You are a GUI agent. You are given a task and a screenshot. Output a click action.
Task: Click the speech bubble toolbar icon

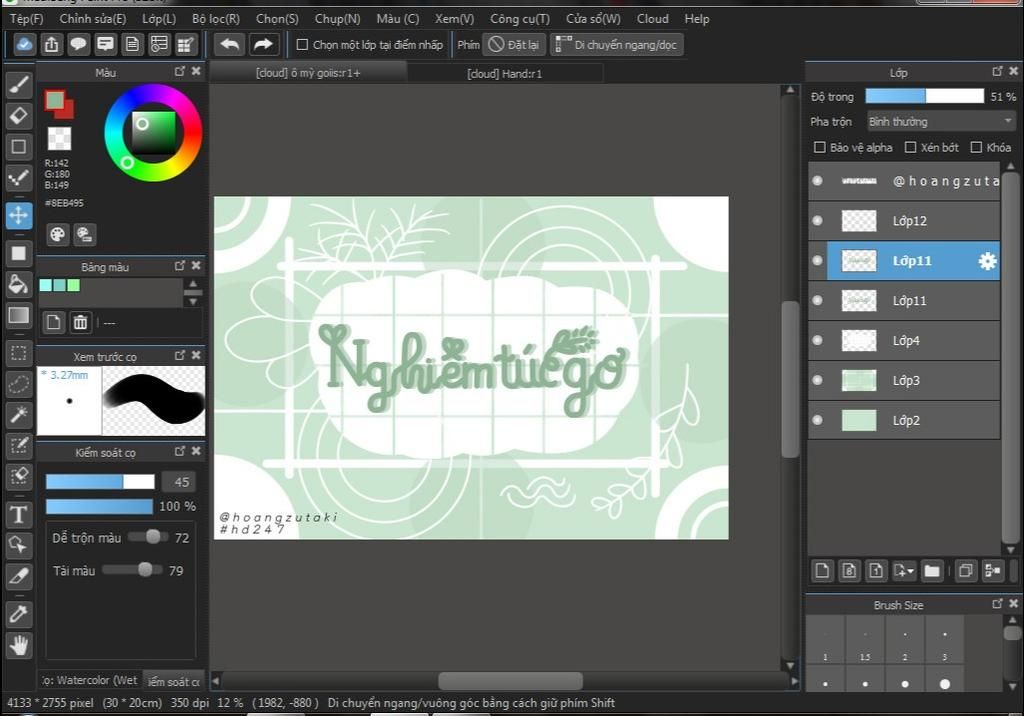(x=78, y=44)
